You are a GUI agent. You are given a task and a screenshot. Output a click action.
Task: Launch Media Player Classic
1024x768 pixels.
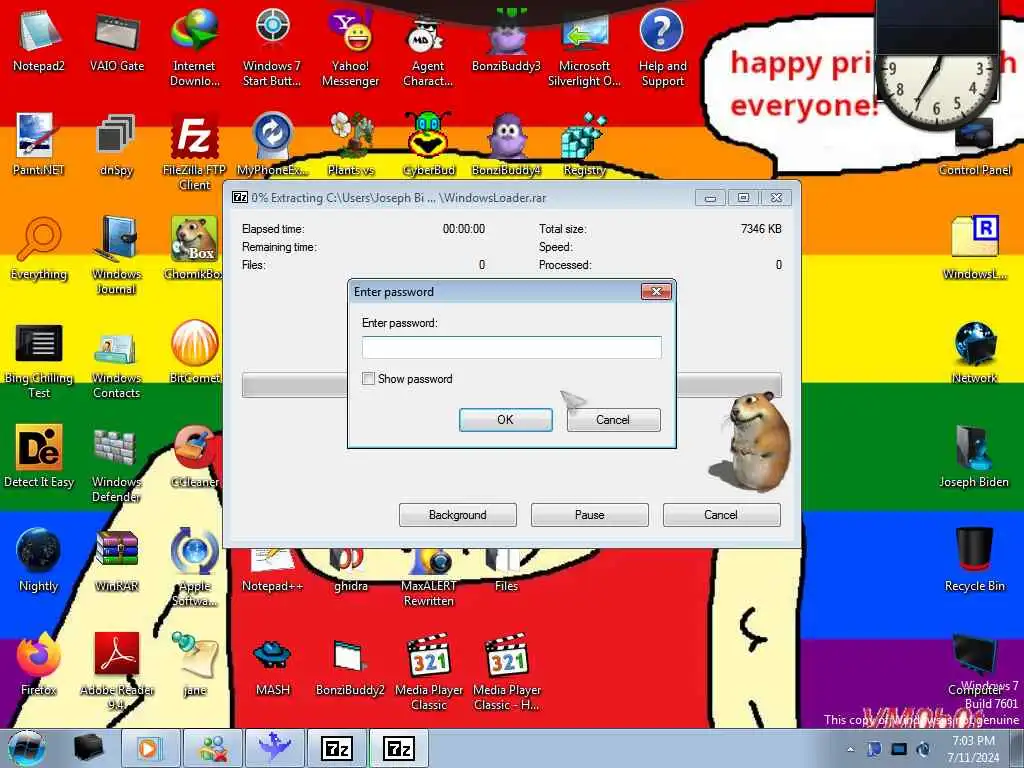pyautogui.click(x=429, y=671)
